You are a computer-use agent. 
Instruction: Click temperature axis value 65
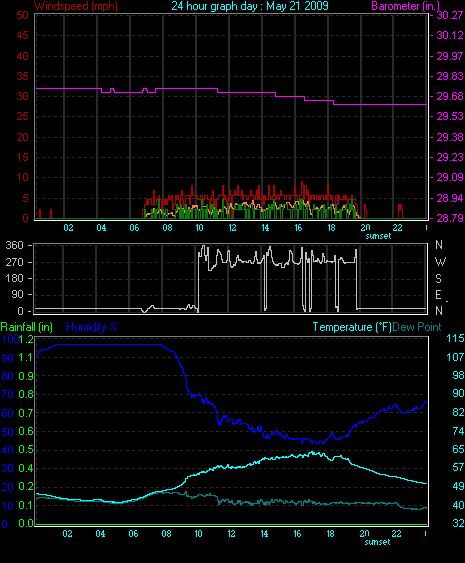(459, 449)
